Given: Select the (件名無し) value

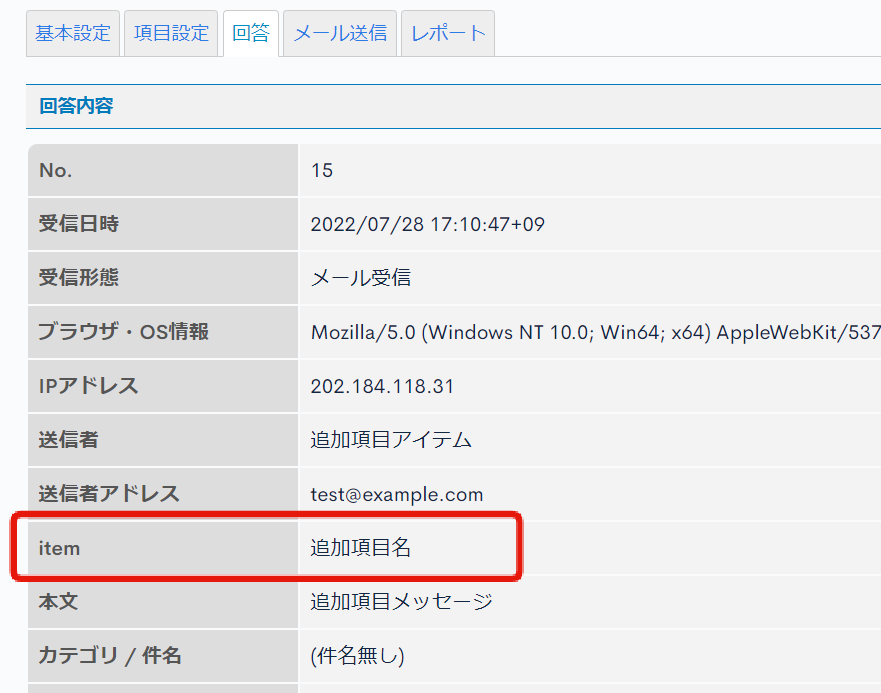Looking at the screenshot, I should pyautogui.click(x=357, y=655).
